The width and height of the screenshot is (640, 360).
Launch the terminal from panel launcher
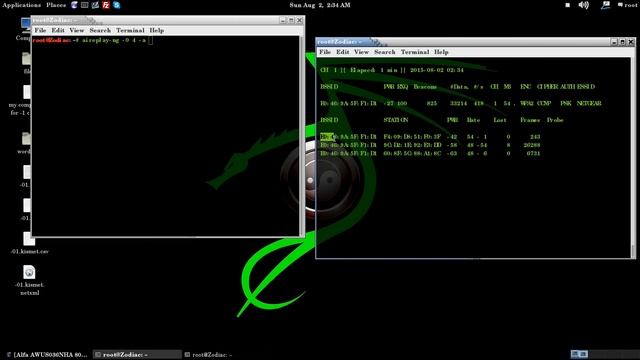(84, 5)
